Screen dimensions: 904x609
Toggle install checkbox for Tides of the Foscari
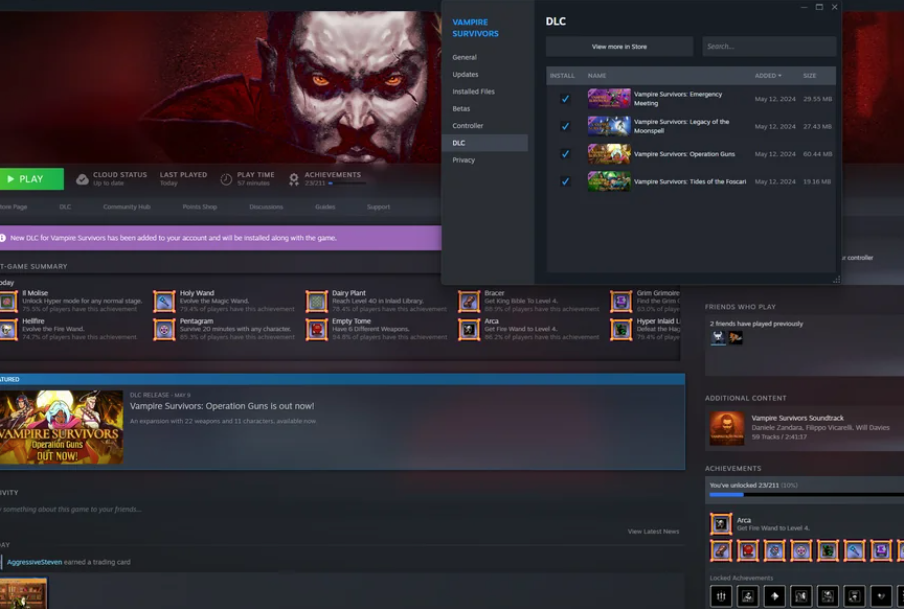pyautogui.click(x=565, y=182)
